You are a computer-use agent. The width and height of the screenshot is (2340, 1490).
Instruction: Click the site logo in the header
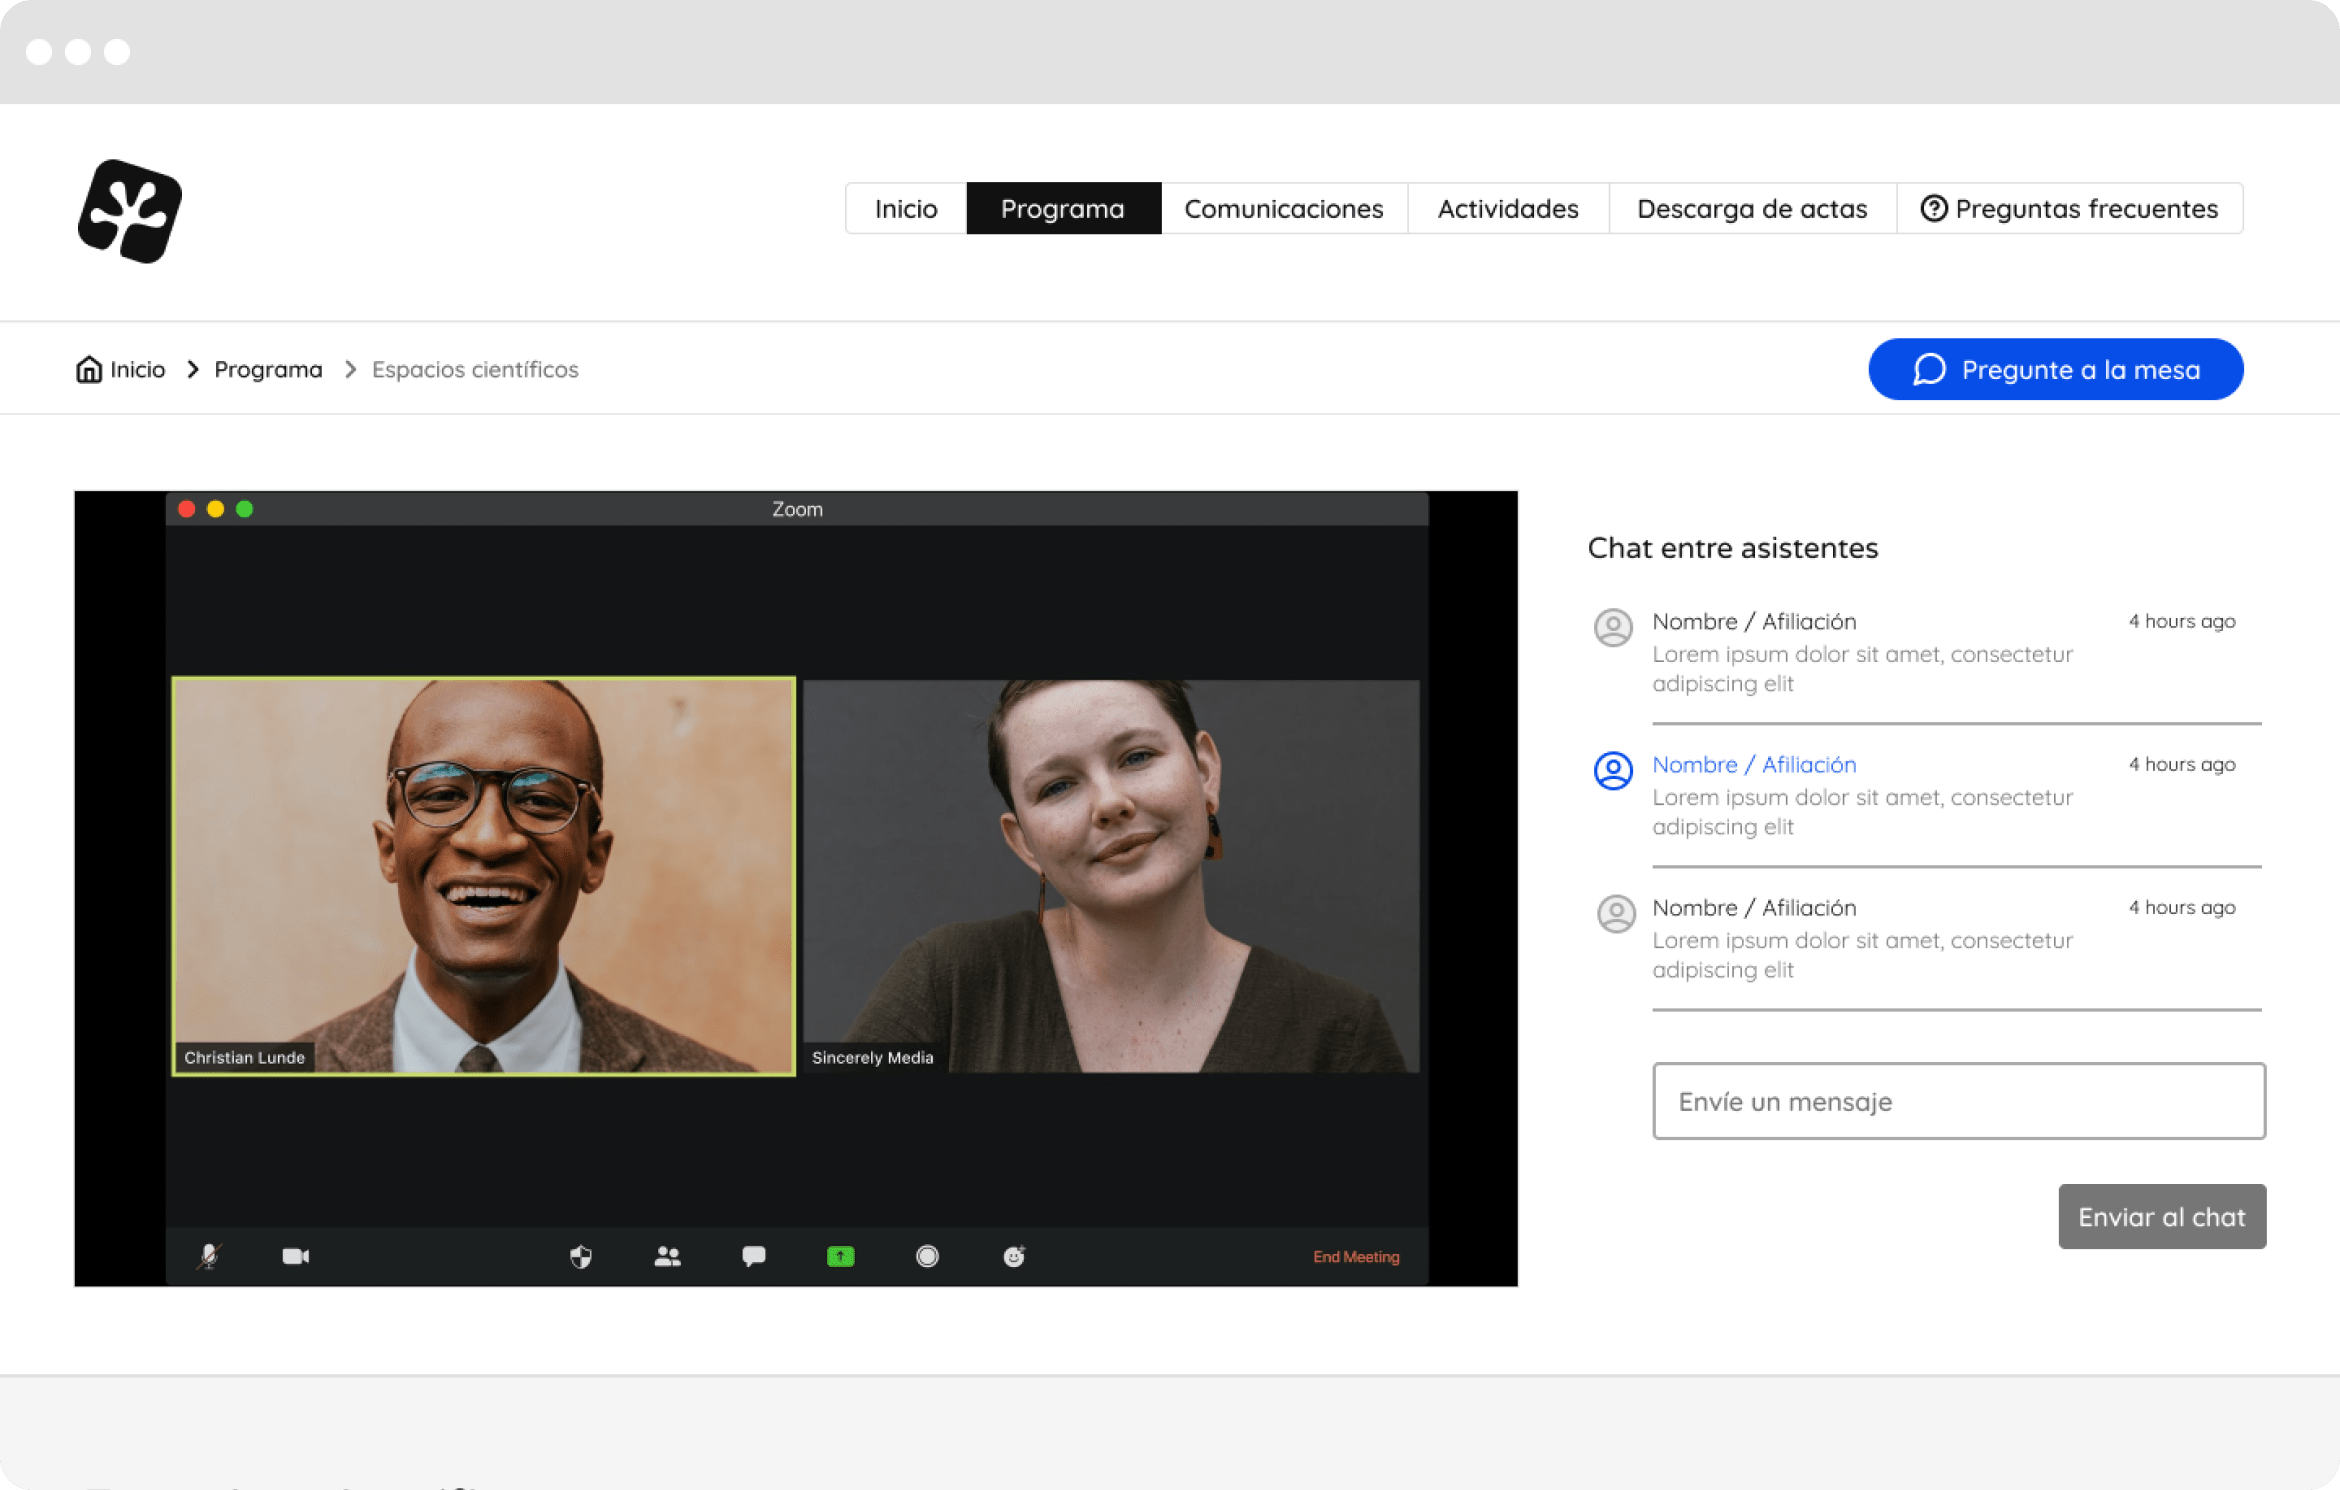[x=130, y=211]
